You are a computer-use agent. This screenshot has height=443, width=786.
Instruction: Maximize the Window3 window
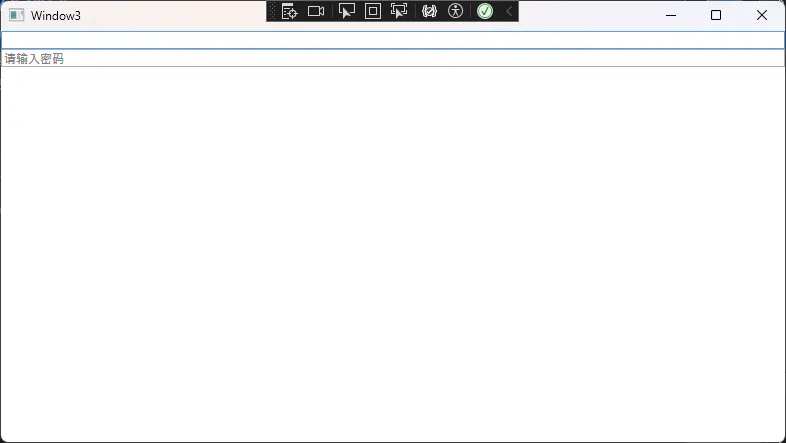pyautogui.click(x=716, y=15)
